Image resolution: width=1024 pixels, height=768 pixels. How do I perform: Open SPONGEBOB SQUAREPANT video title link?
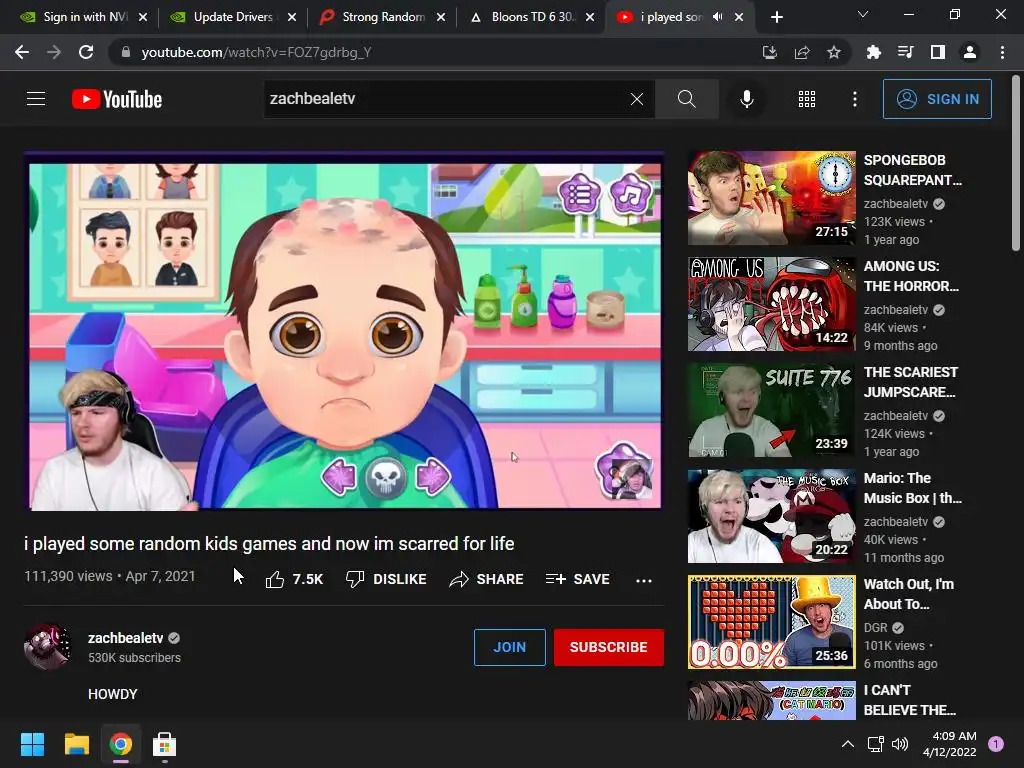912,170
